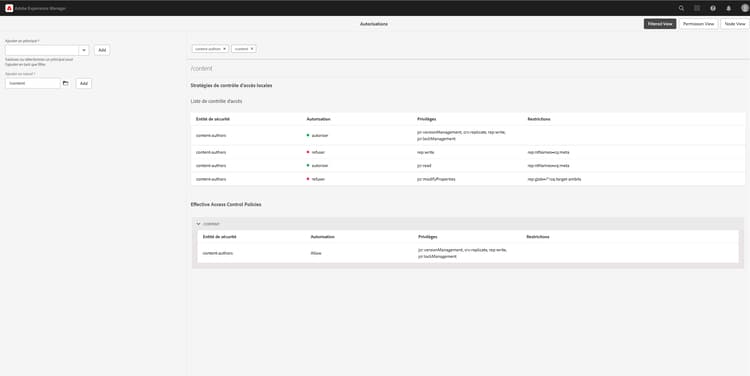Click 'Entité de sécurité' header in effective policies table
Viewport: 750px width, 376px height.
coord(220,237)
